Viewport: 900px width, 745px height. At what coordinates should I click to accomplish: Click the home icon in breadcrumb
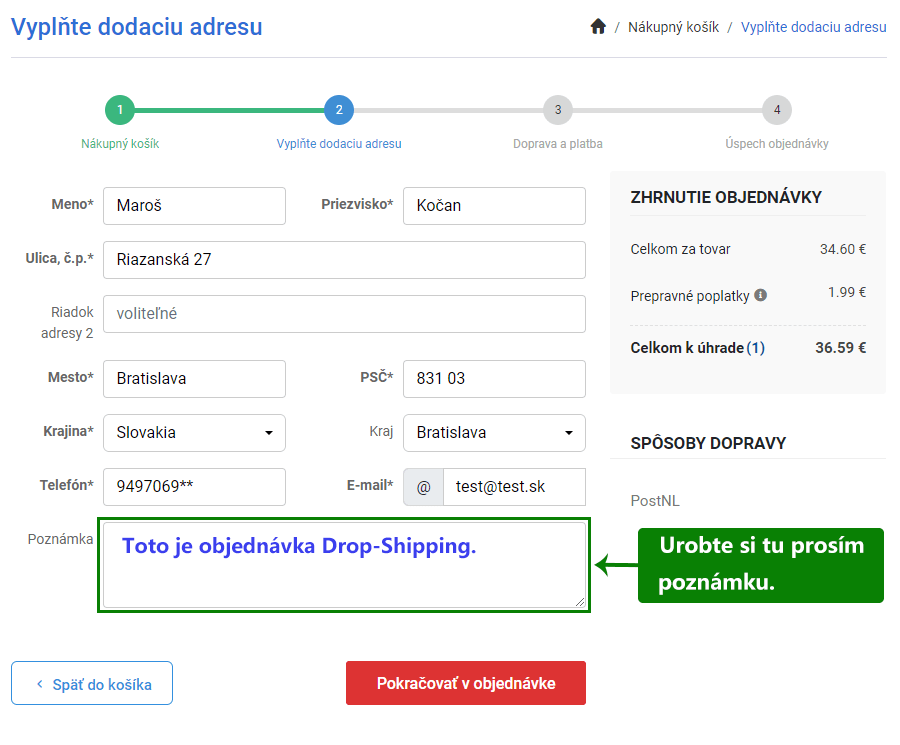point(598,27)
